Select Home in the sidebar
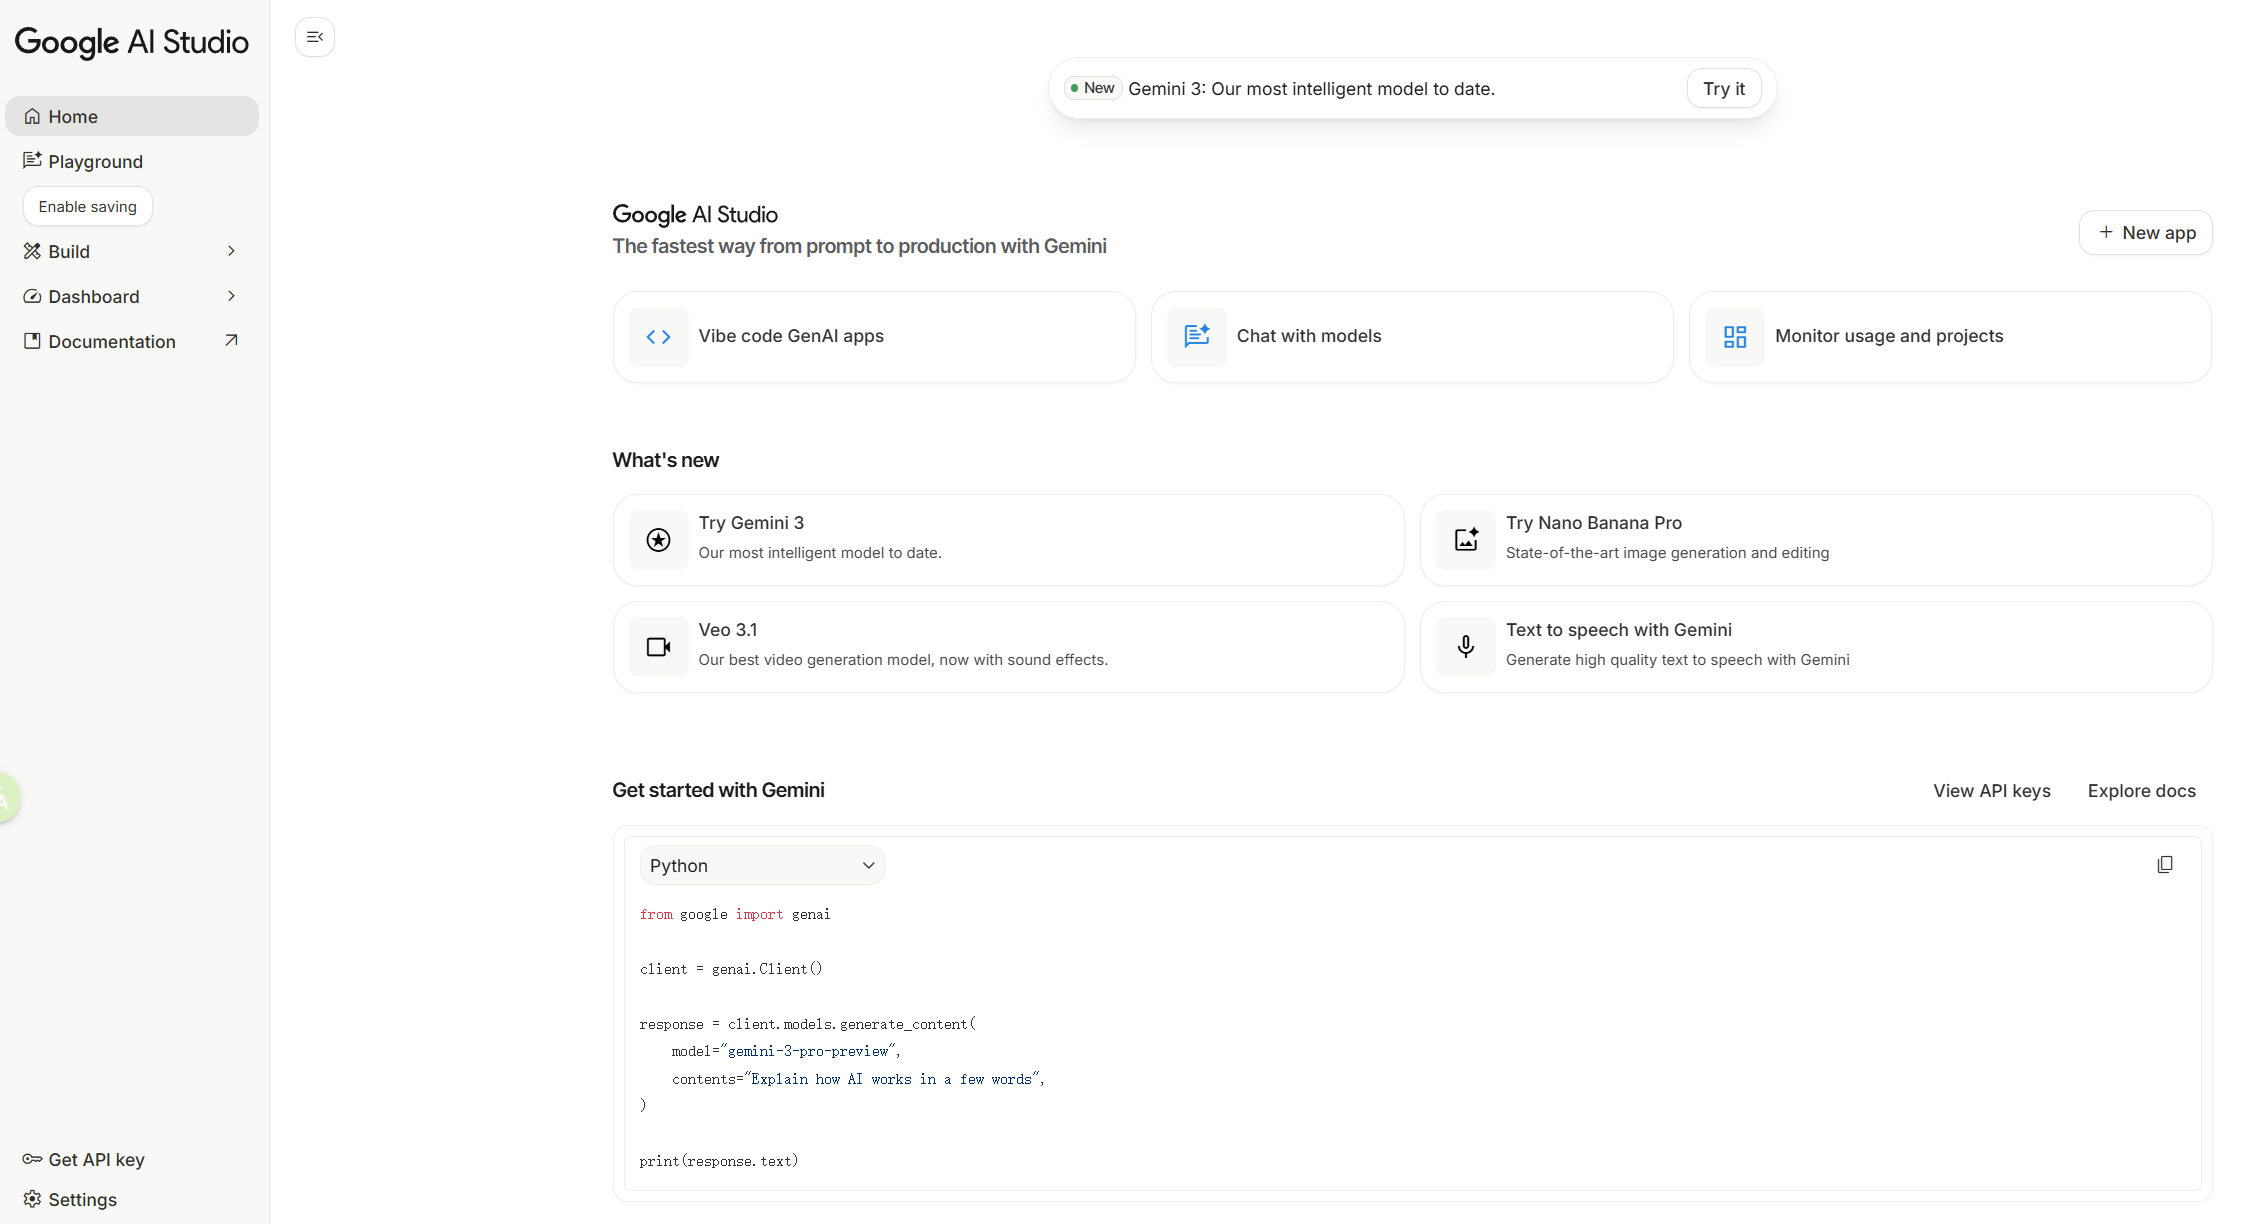 [73, 116]
